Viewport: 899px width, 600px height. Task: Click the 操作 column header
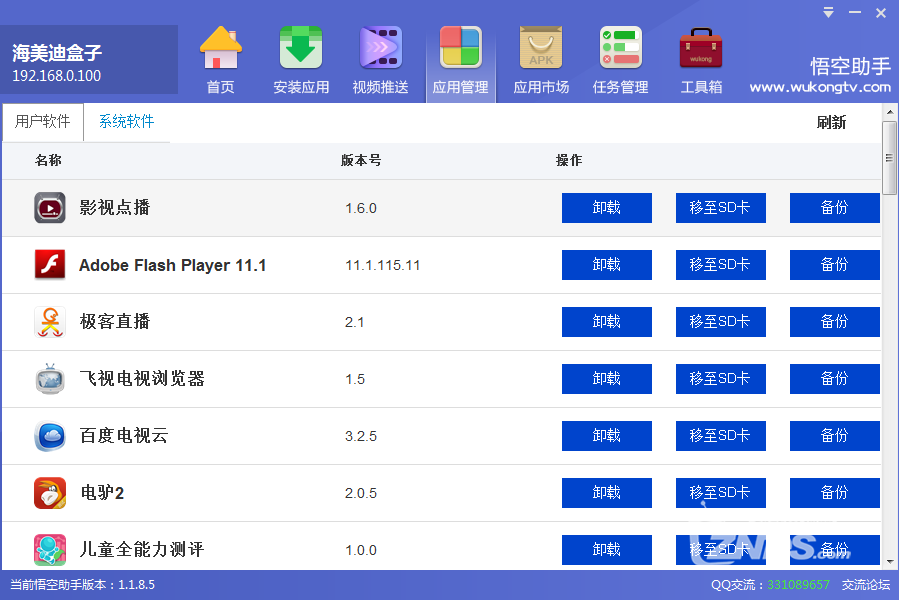(569, 160)
